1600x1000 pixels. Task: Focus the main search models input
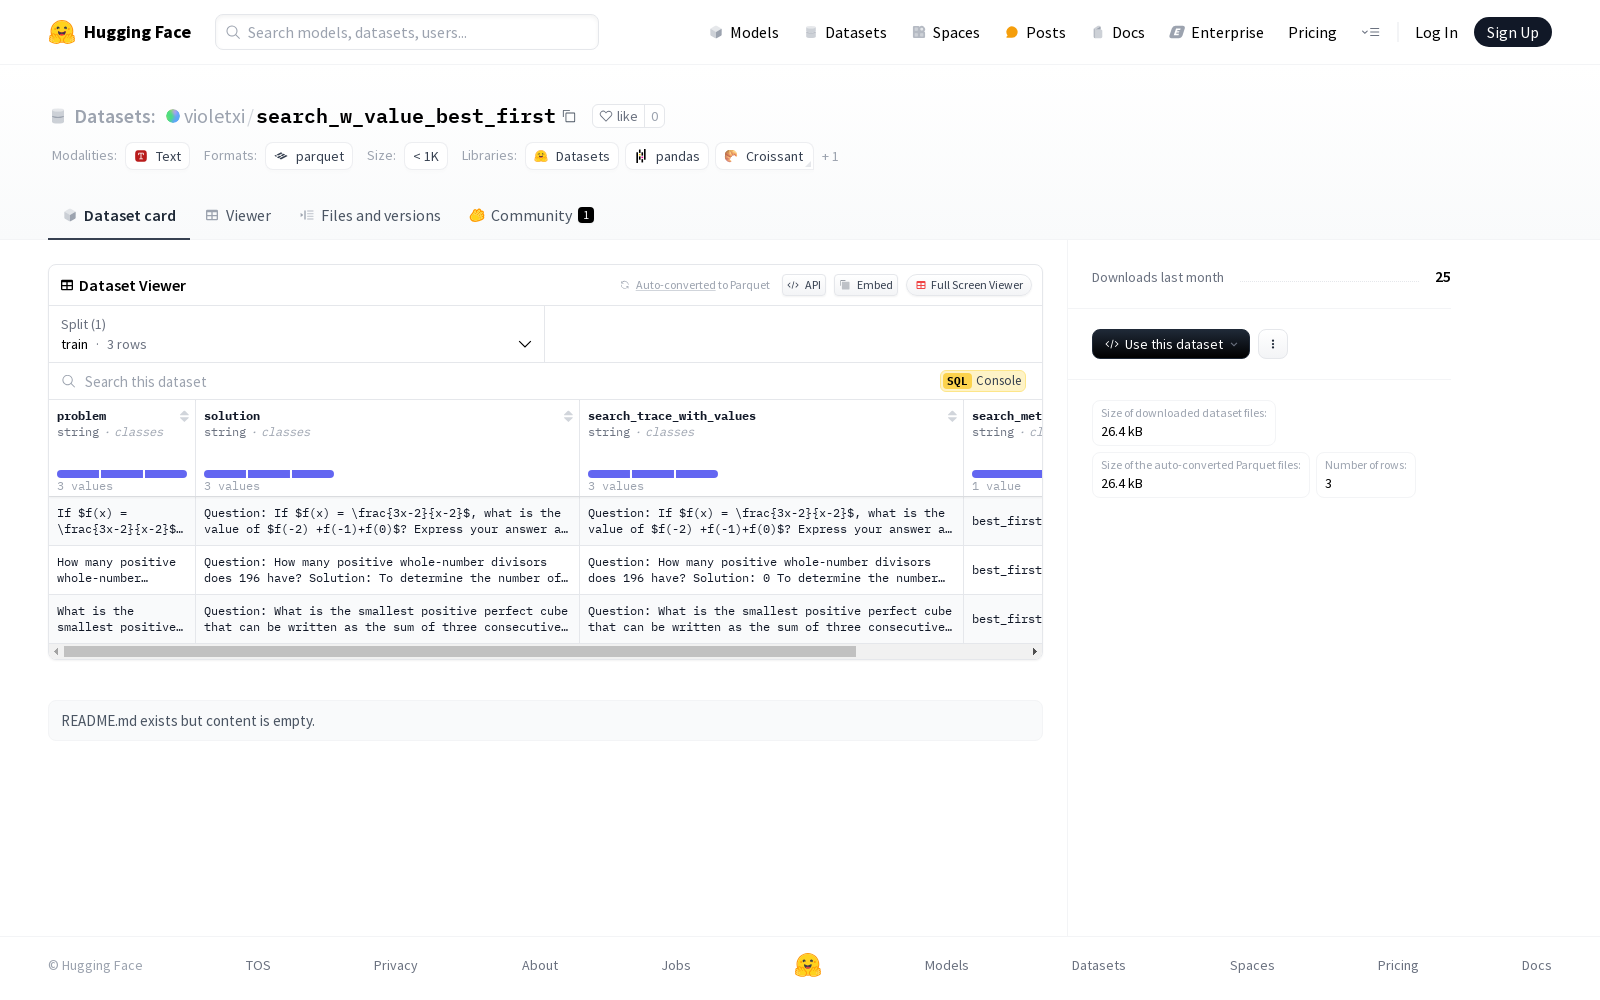pyautogui.click(x=407, y=32)
